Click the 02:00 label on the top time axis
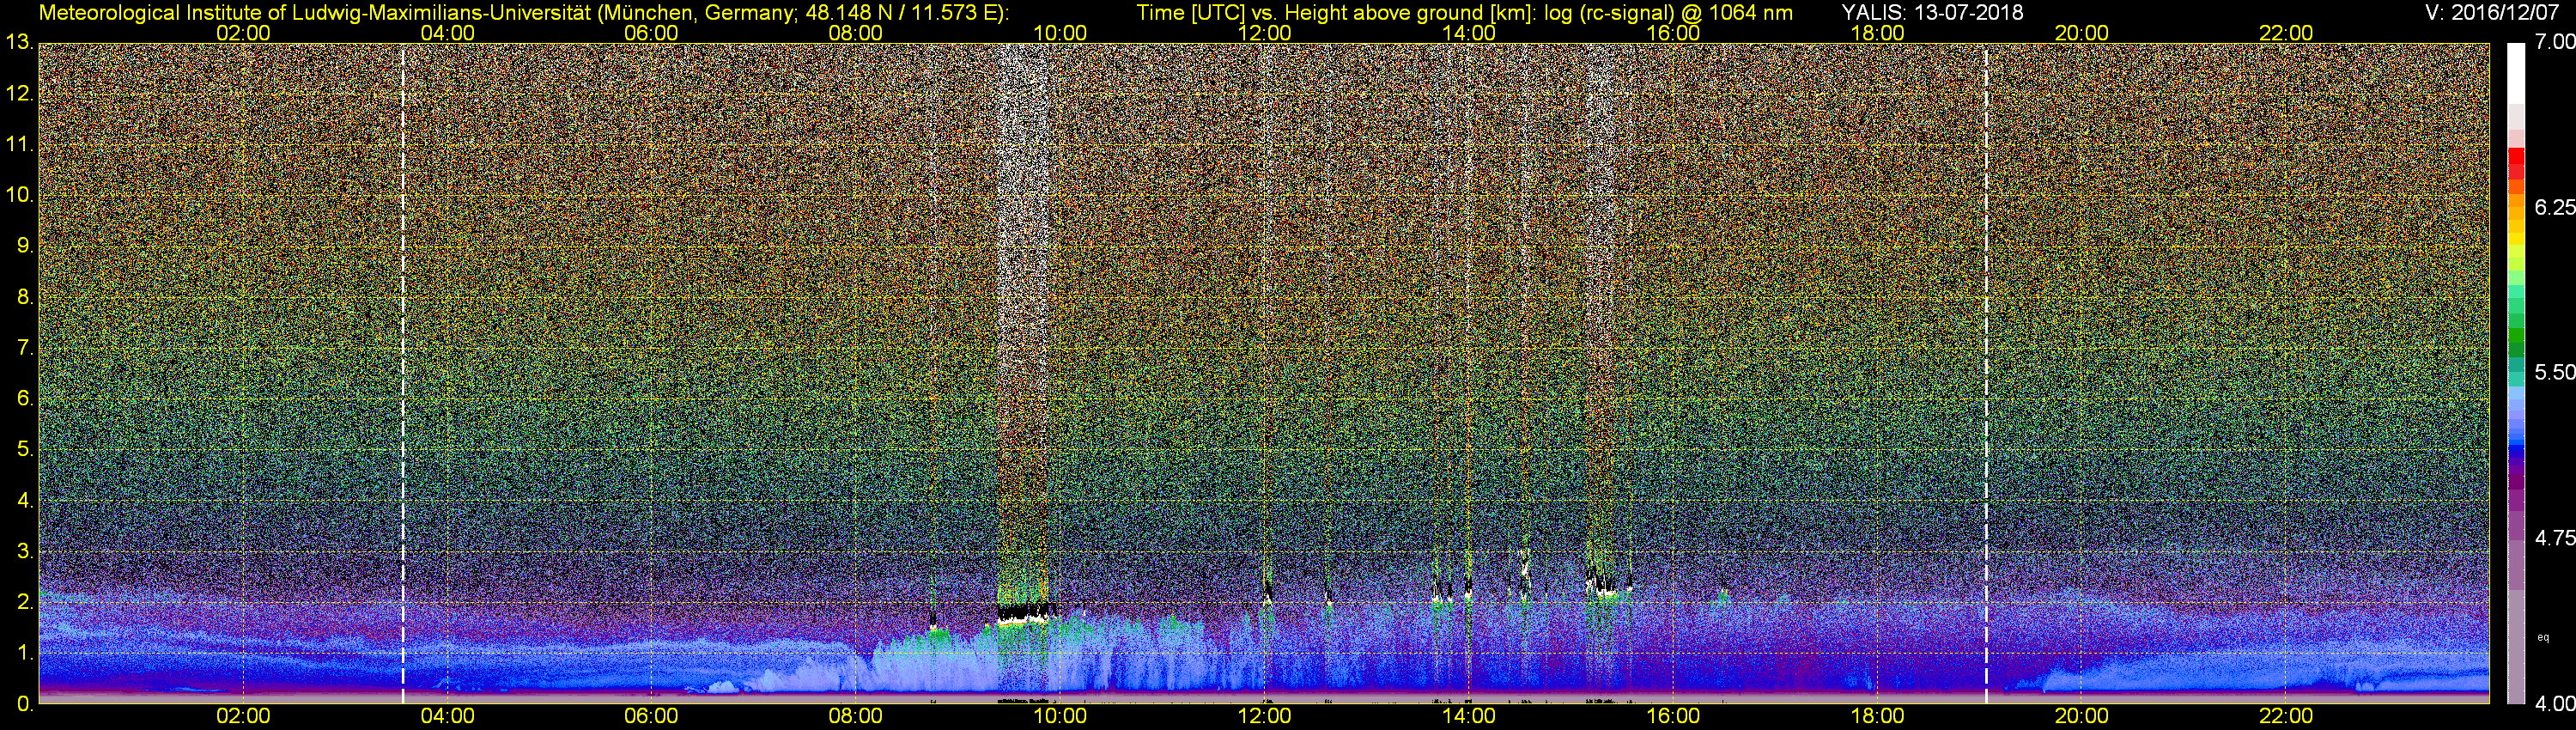Image resolution: width=2576 pixels, height=730 pixels. [243, 33]
